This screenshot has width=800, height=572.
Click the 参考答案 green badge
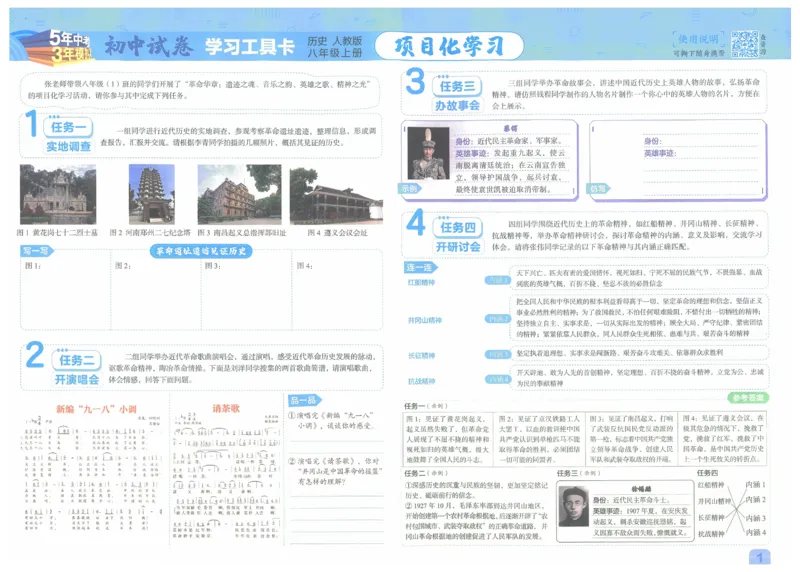[748, 397]
